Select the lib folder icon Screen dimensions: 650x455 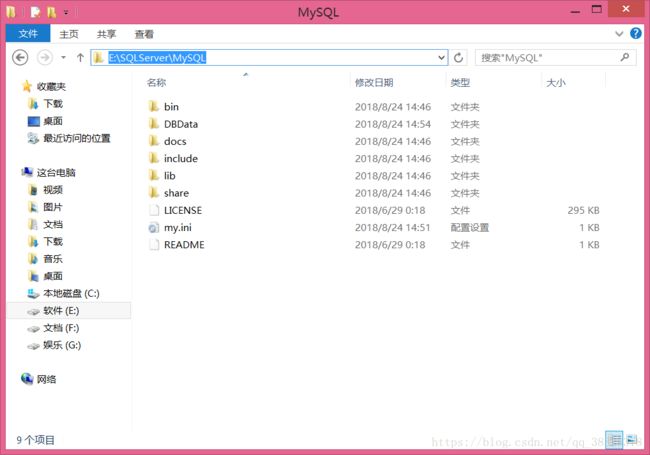153,175
